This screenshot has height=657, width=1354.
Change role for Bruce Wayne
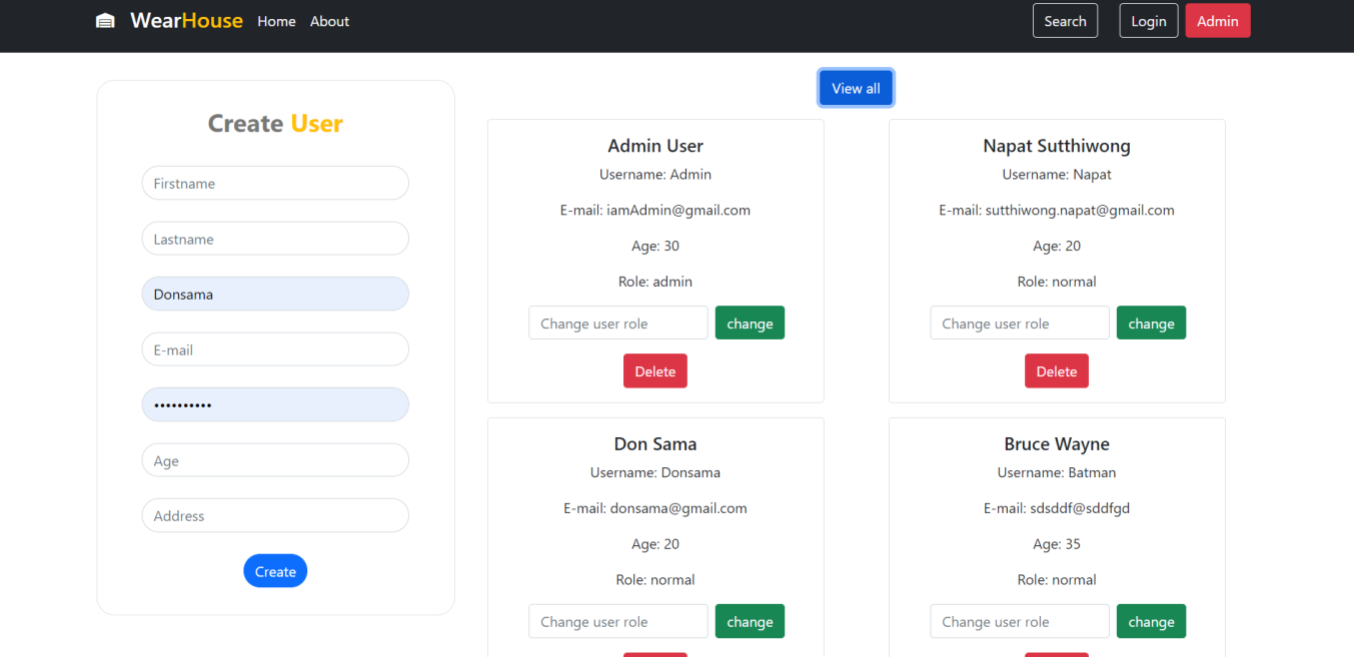1151,621
